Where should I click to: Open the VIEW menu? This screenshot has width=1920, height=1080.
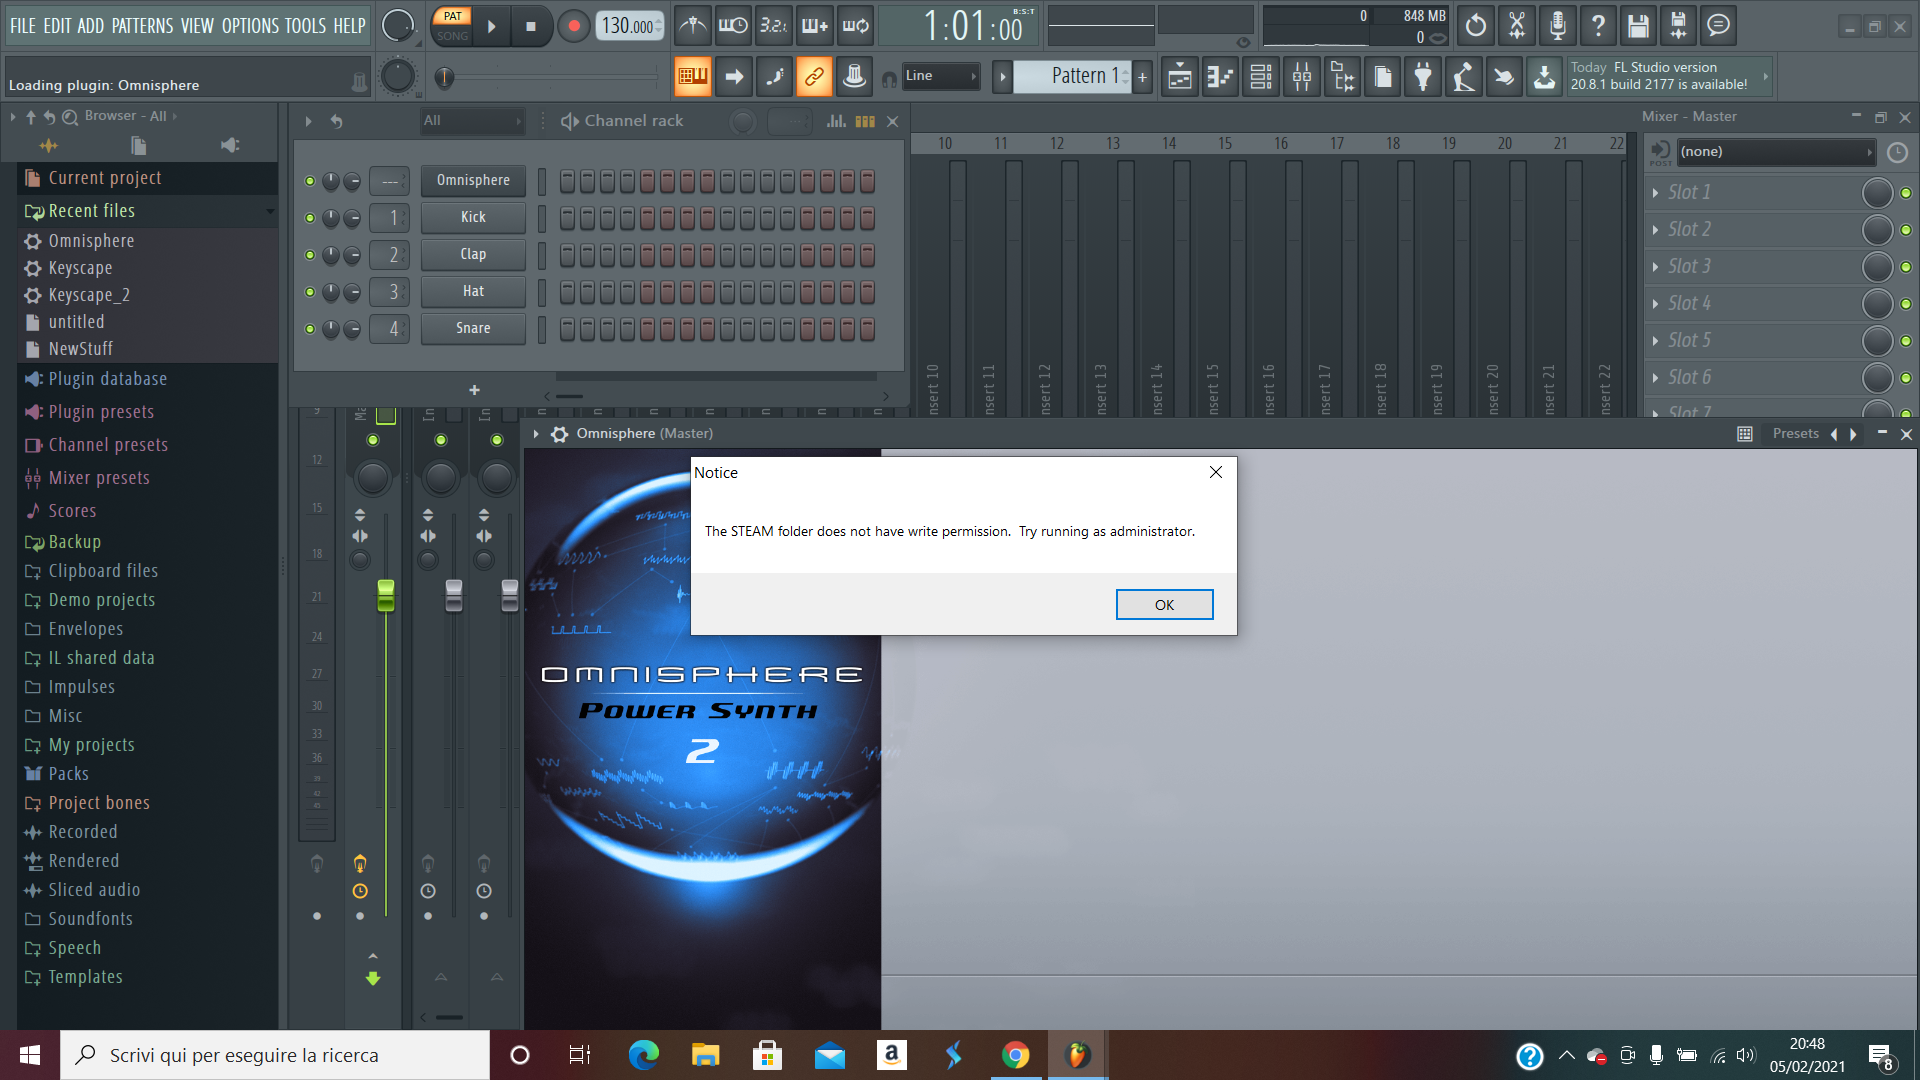[197, 26]
